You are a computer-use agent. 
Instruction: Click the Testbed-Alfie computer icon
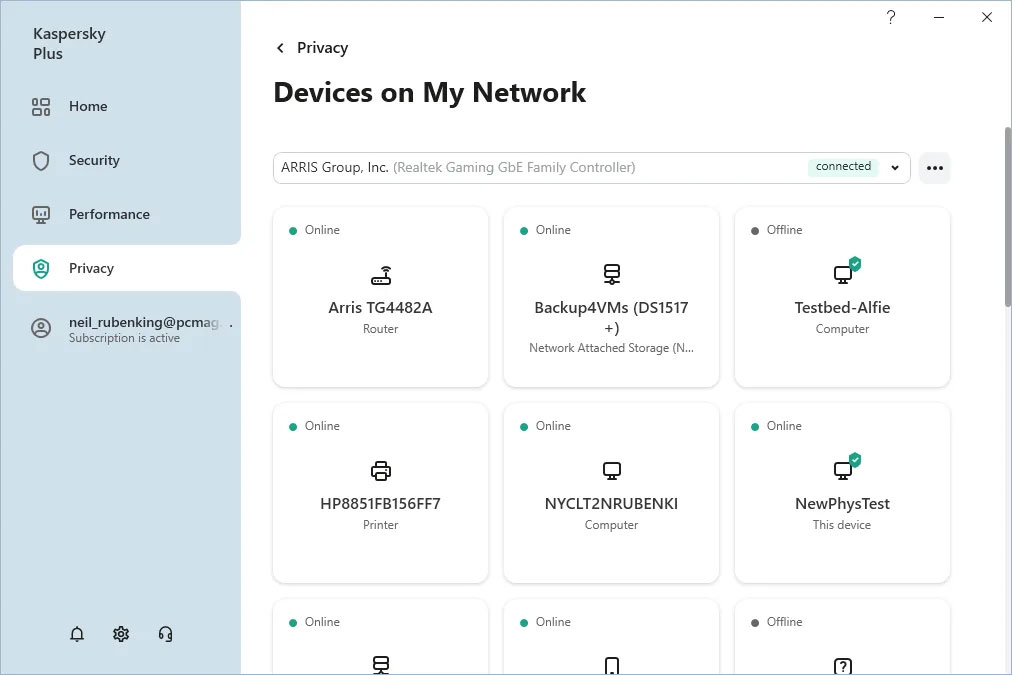[x=845, y=271]
